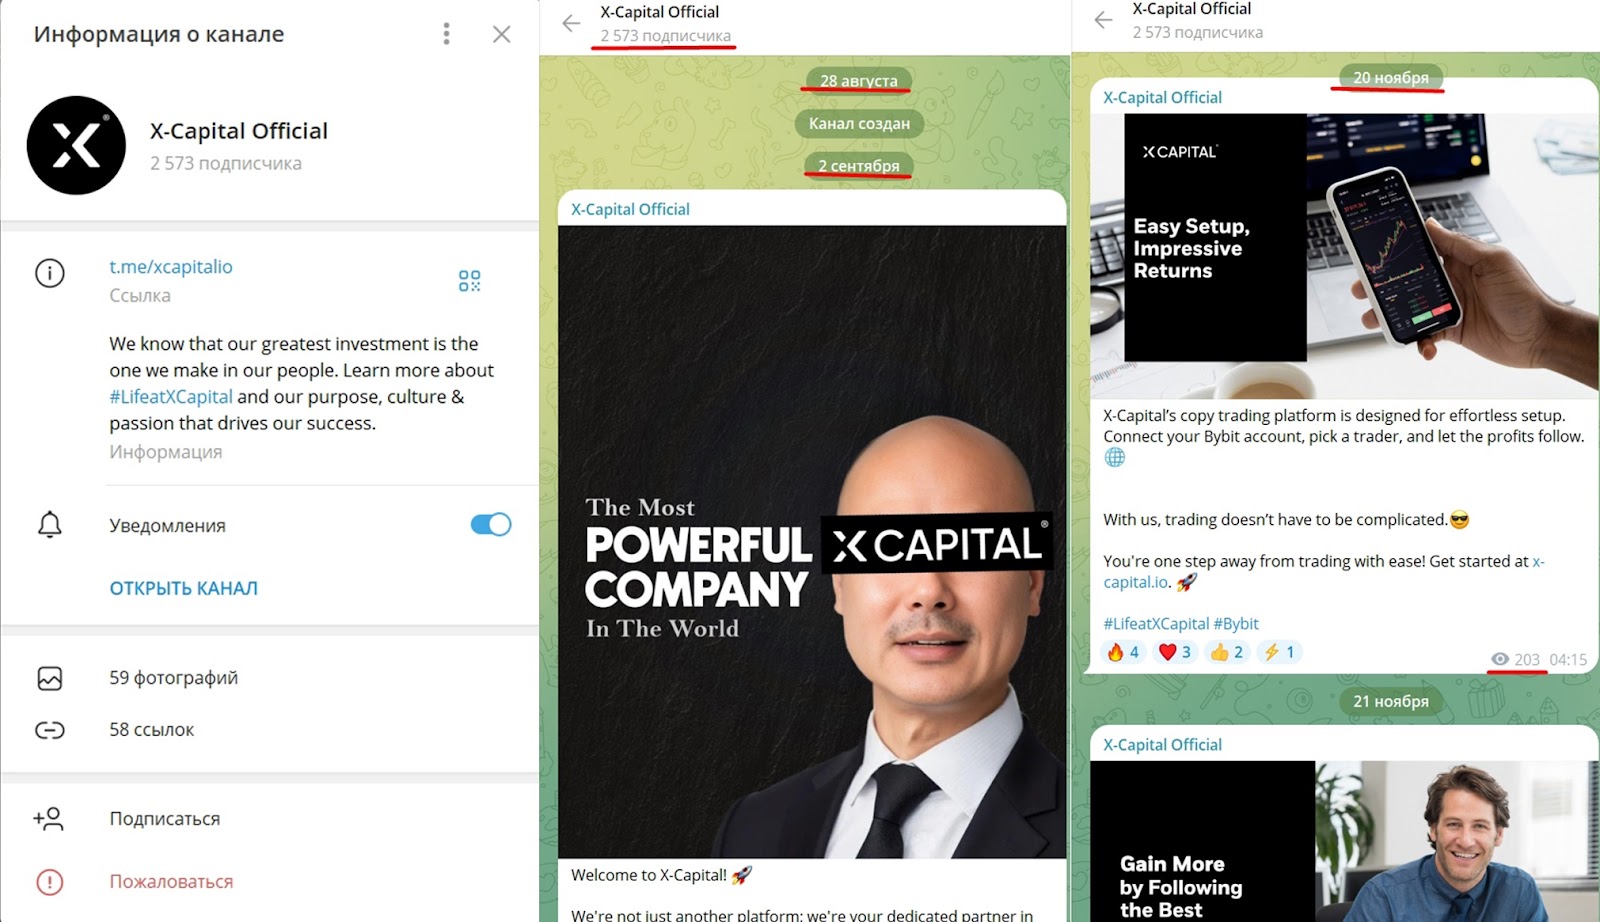Open the three-dot menu in channel info
1600x922 pixels.
446,34
